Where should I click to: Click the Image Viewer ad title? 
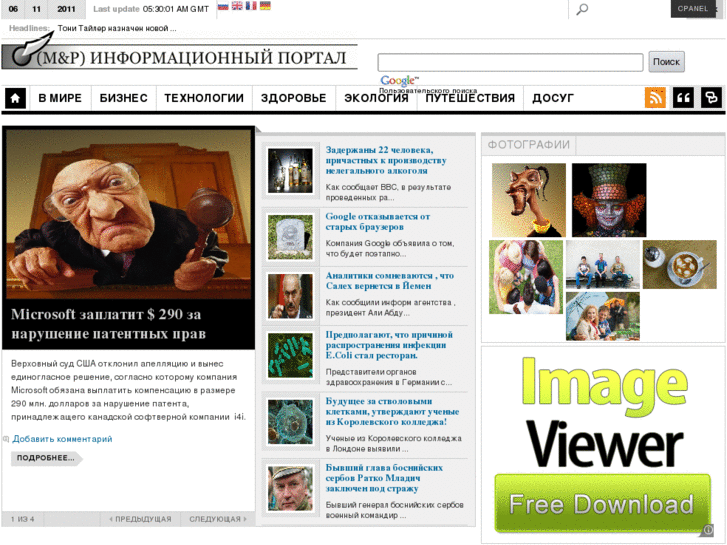pyautogui.click(x=605, y=412)
